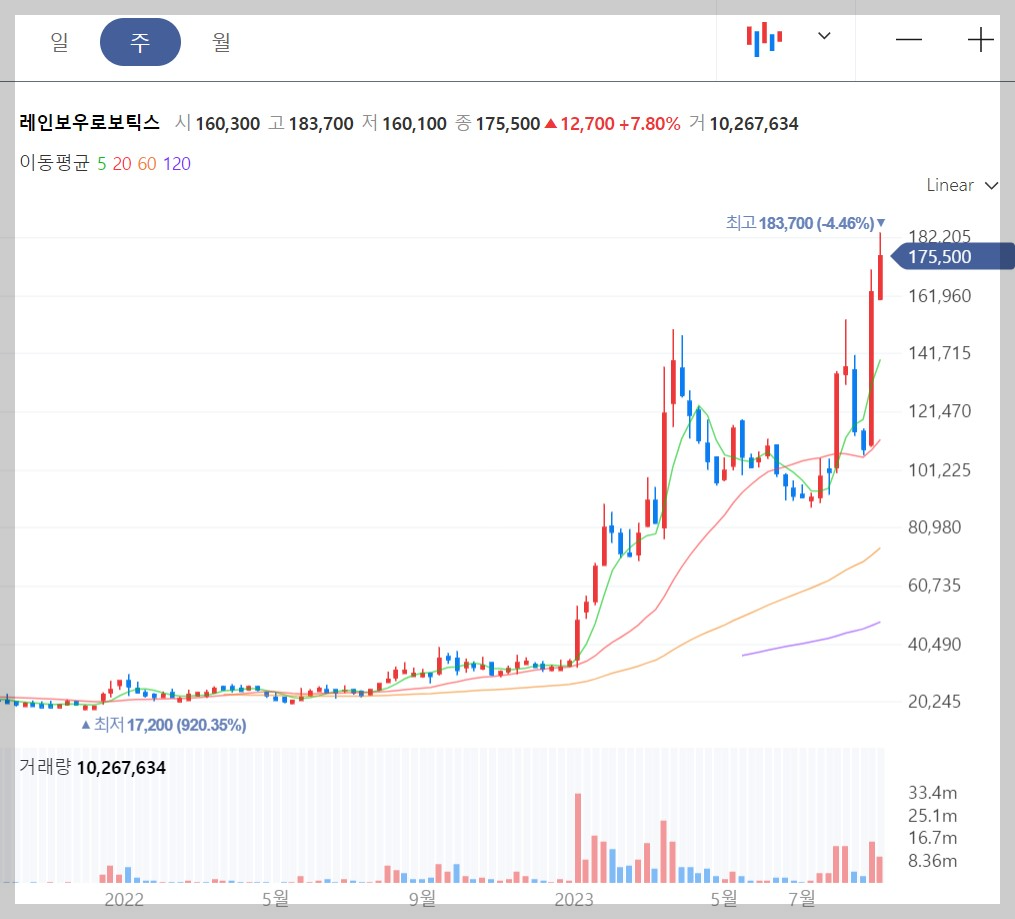
Task: Click the 레인보우로보틱스 stock name
Action: [x=89, y=122]
